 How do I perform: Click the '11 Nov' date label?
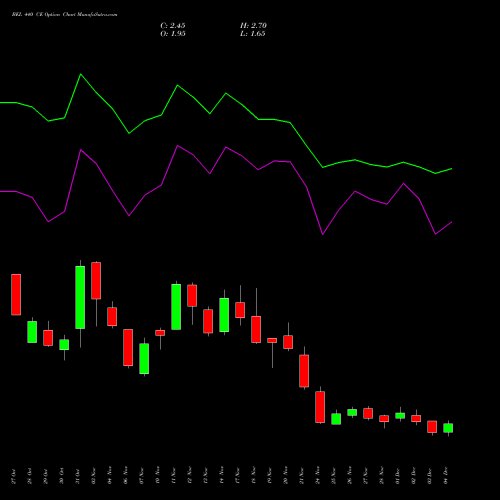(174, 475)
